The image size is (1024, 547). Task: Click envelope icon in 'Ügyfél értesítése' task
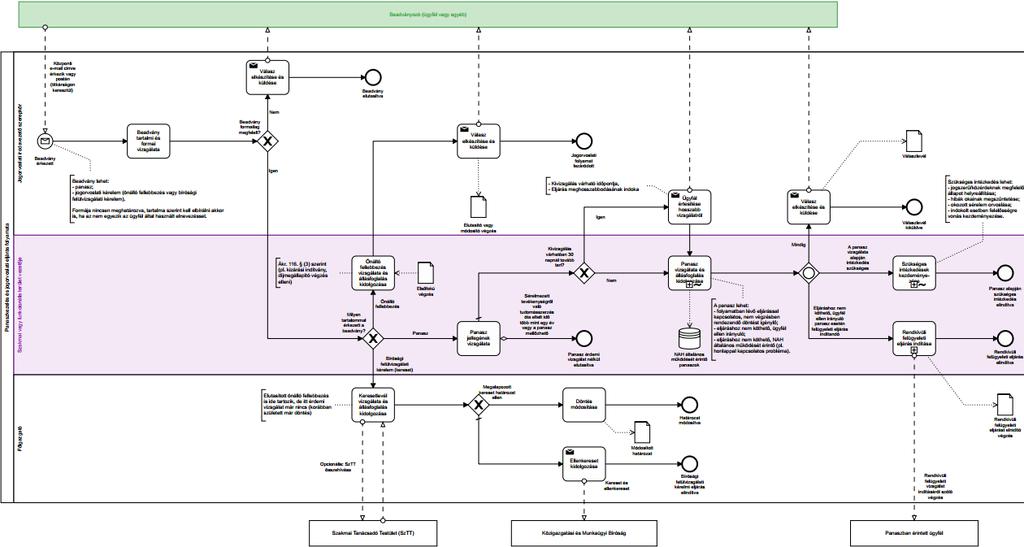tap(675, 195)
